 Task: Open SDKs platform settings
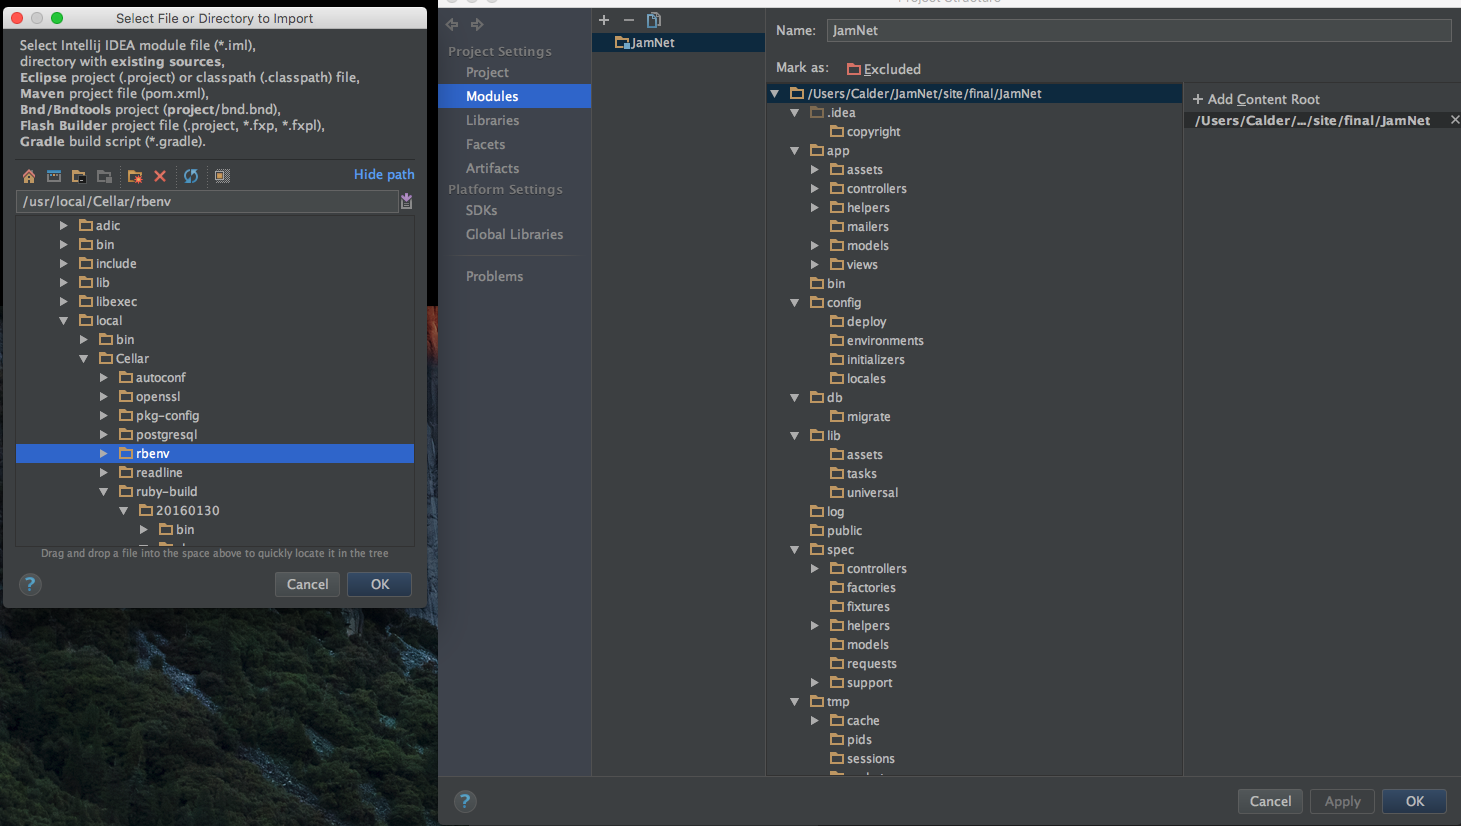pos(481,210)
